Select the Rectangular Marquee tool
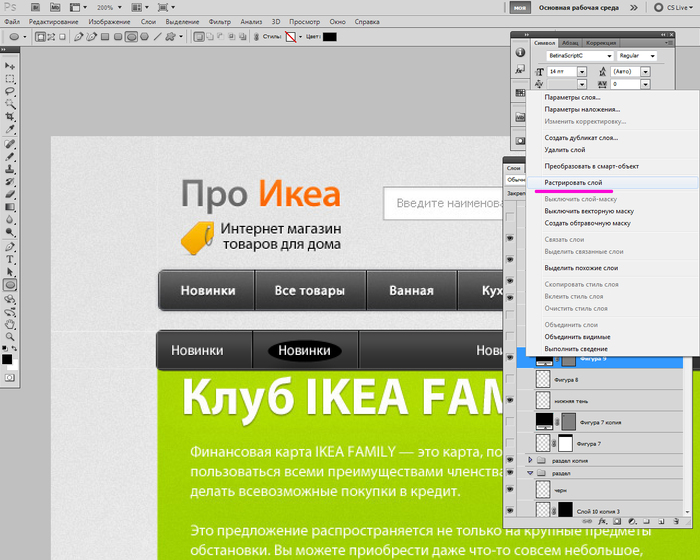Viewport: 700px width, 560px height. click(x=10, y=79)
